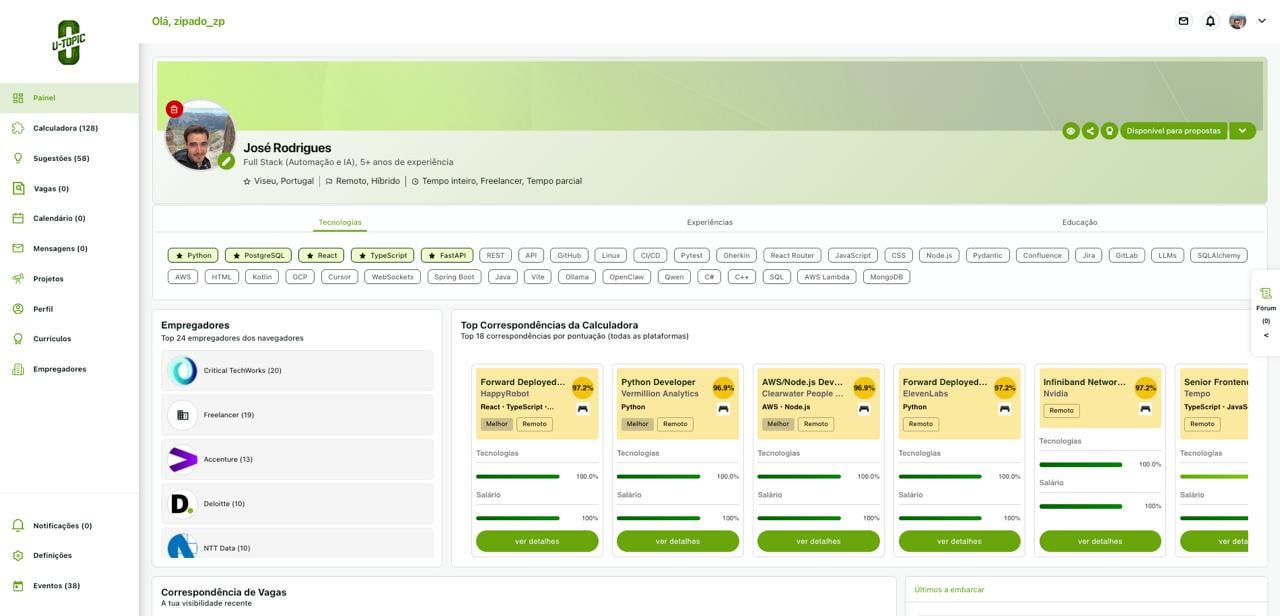1280x616 pixels.
Task: Click the share profile icon
Action: 1090,131
